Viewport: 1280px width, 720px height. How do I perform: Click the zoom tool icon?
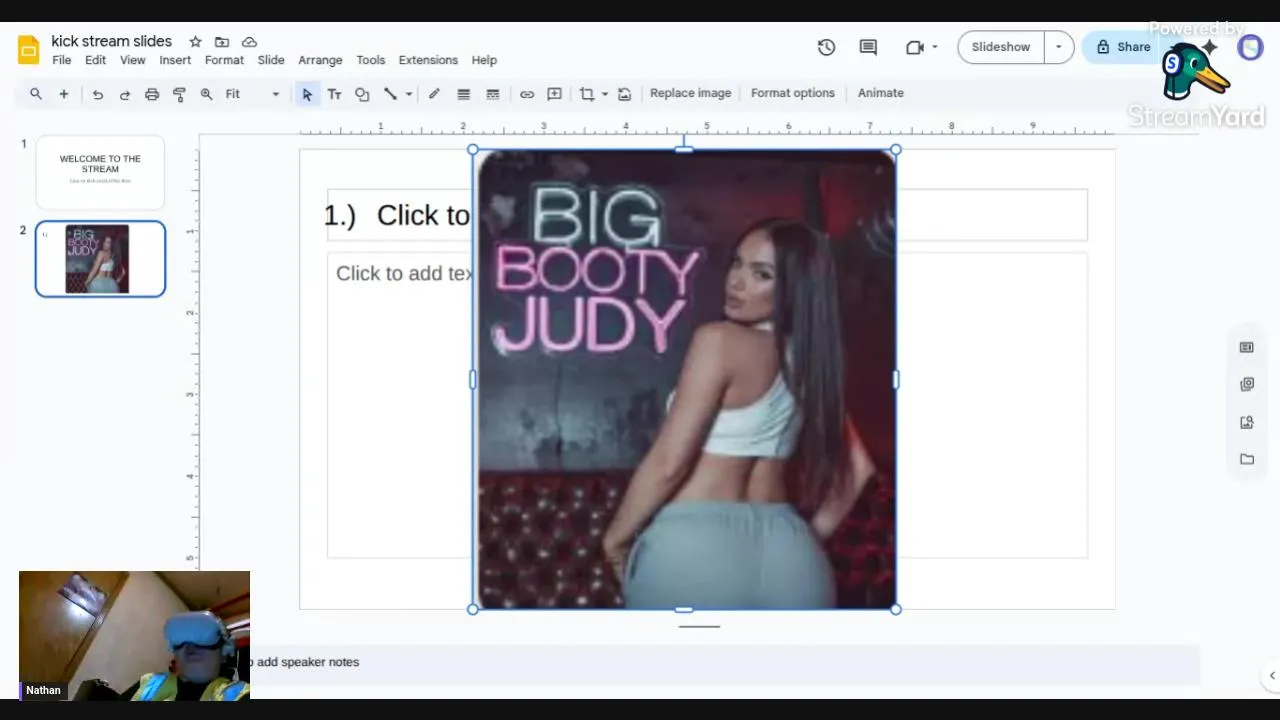click(x=206, y=94)
